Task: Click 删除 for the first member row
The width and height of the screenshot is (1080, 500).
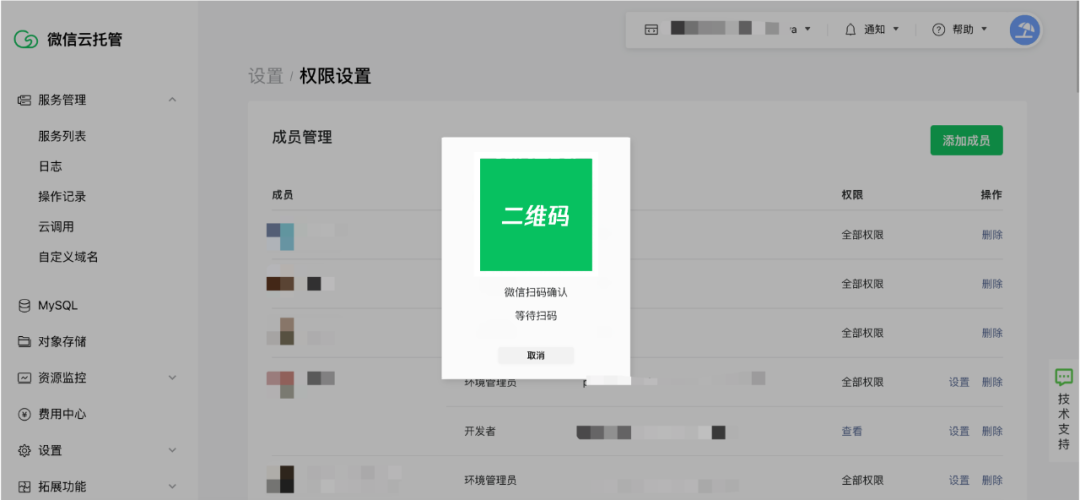Action: click(x=992, y=235)
